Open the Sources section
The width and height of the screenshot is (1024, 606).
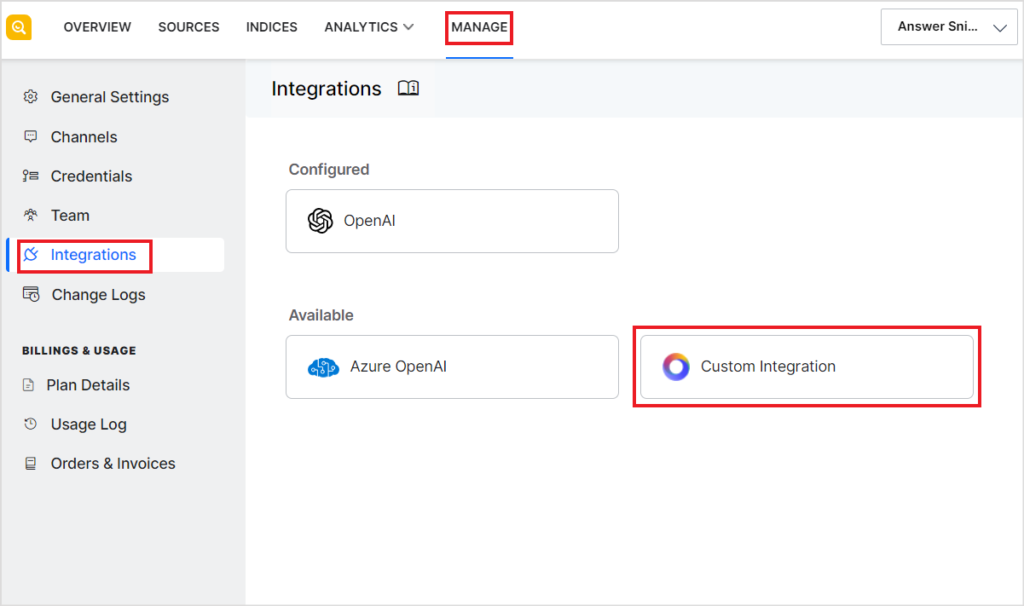pyautogui.click(x=188, y=27)
